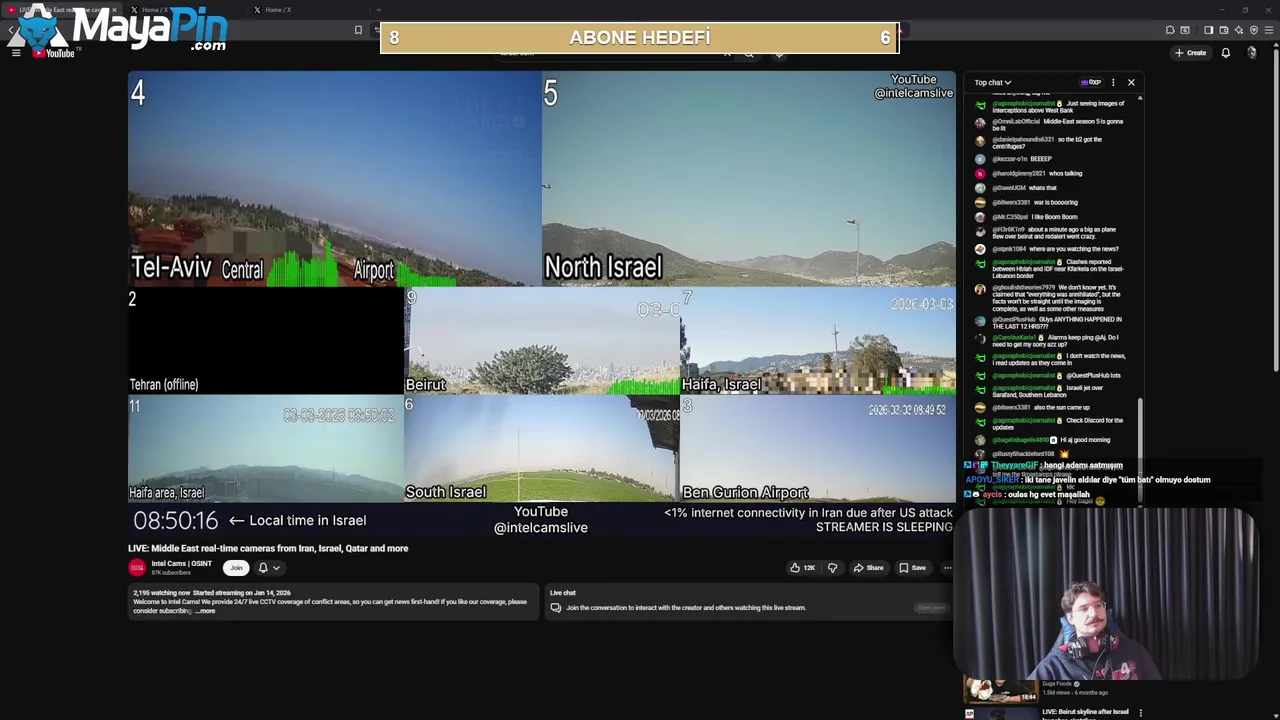The height and width of the screenshot is (720, 1280).
Task: Click the Tel-Aviv camera feed
Action: (x=334, y=179)
